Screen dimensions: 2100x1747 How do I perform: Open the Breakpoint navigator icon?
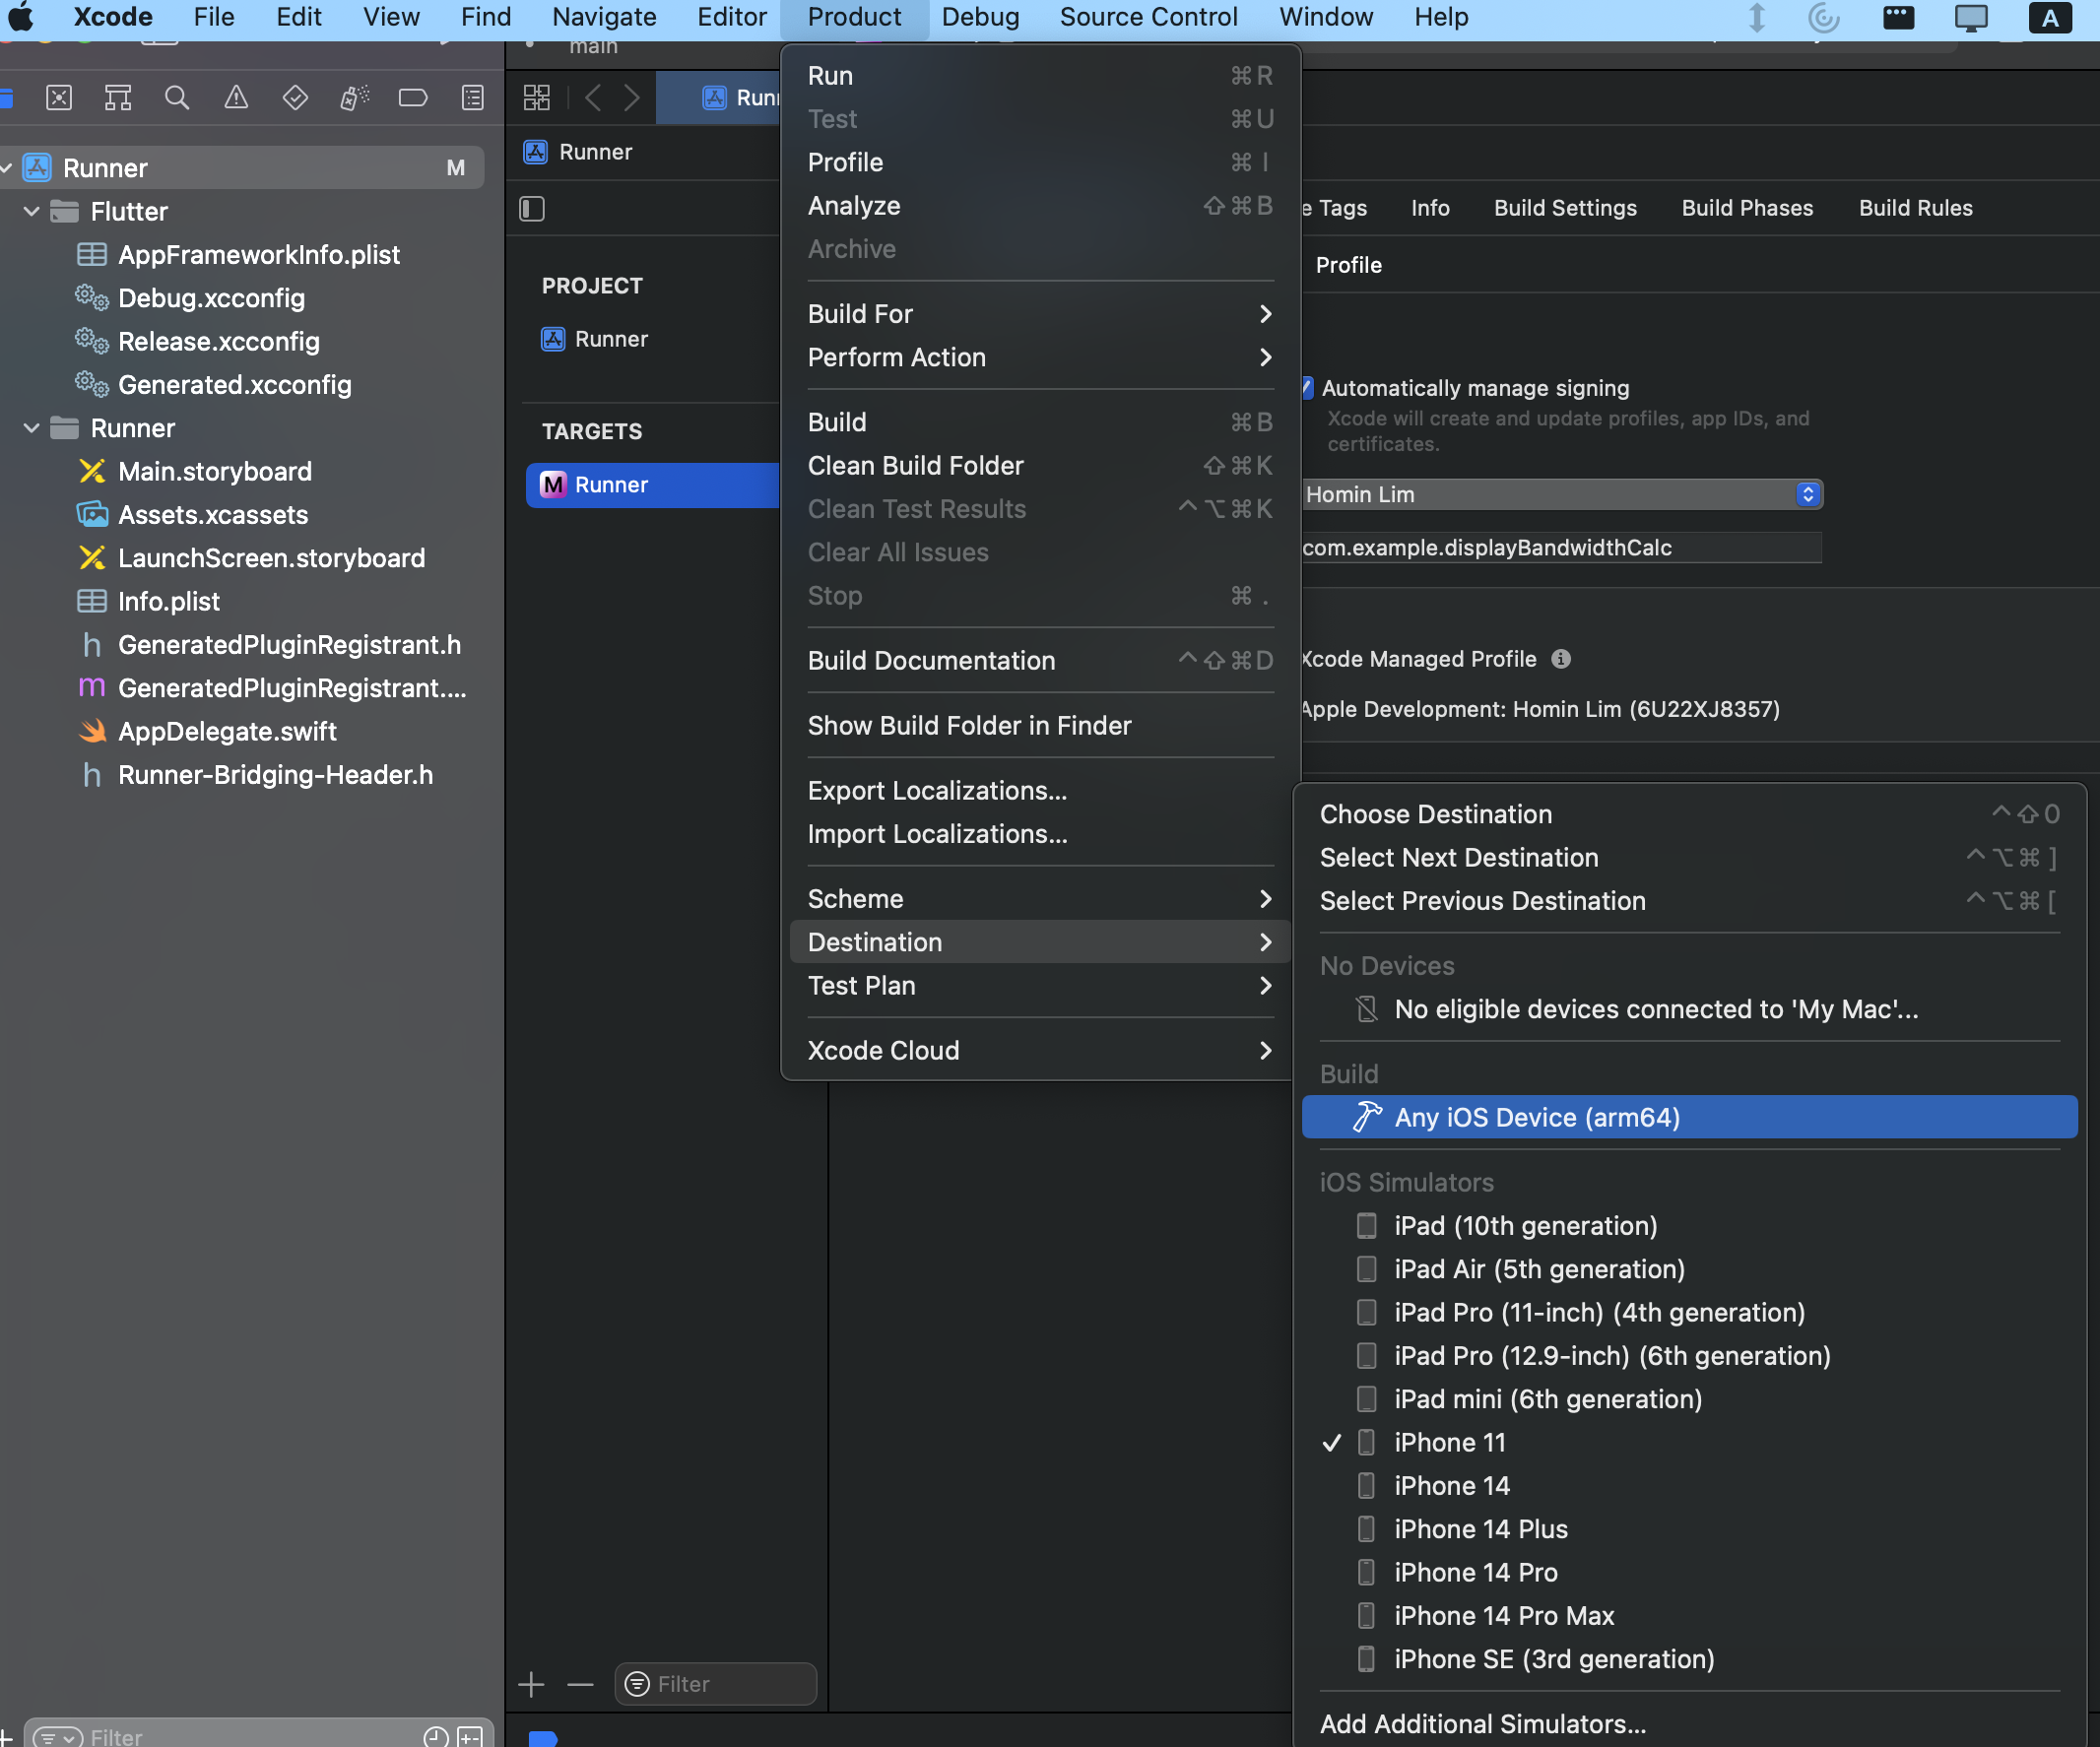(413, 97)
